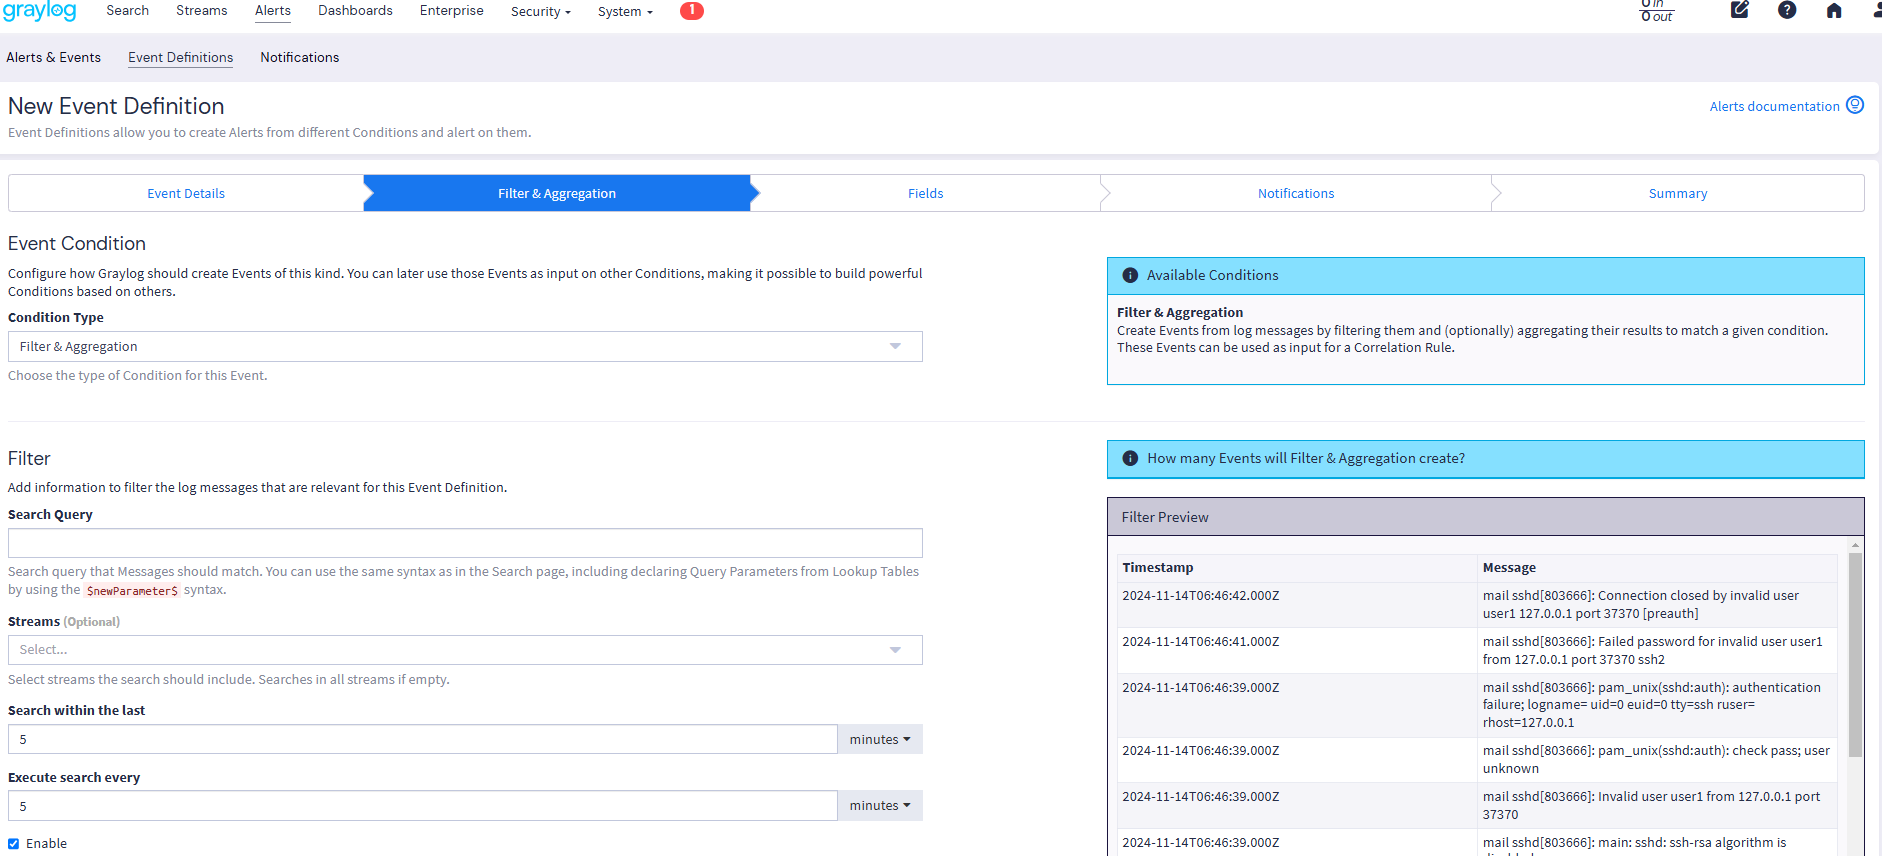The height and width of the screenshot is (856, 1882).
Task: Open the Alerts documentation link
Action: click(x=1774, y=107)
